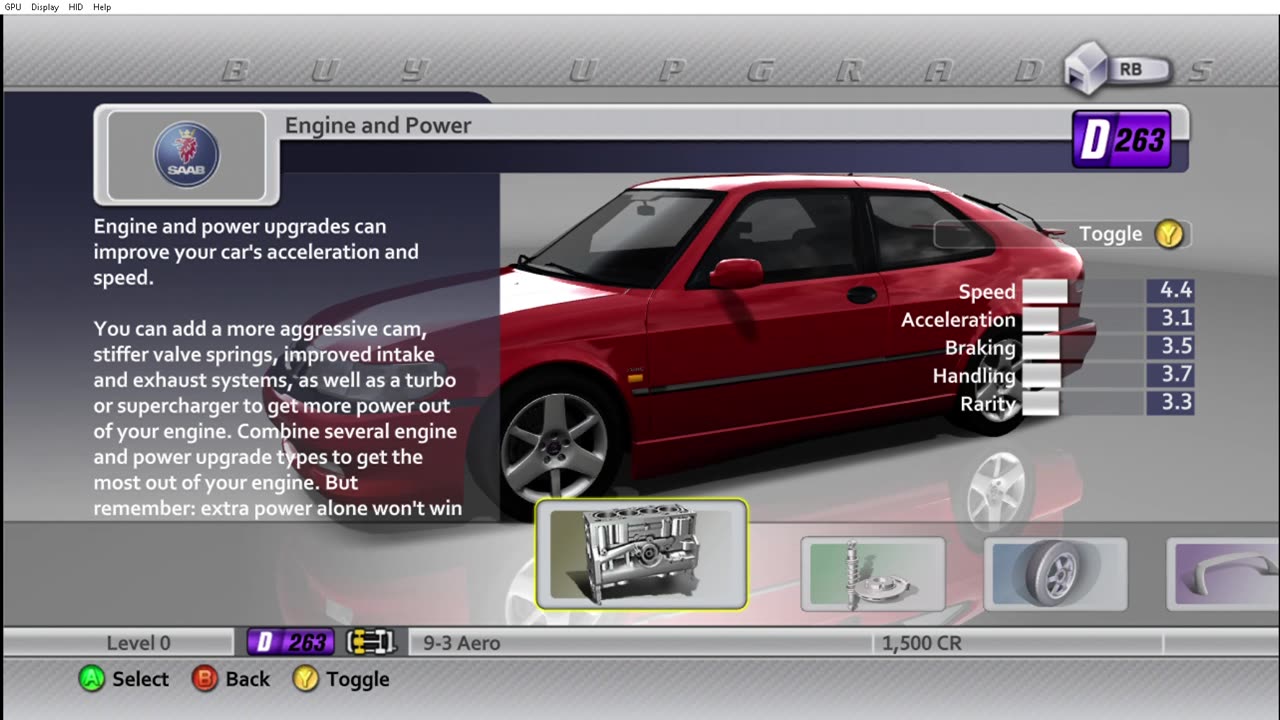Select the suspension and brake upgrade thumbnail
The width and height of the screenshot is (1280, 720).
(x=872, y=574)
